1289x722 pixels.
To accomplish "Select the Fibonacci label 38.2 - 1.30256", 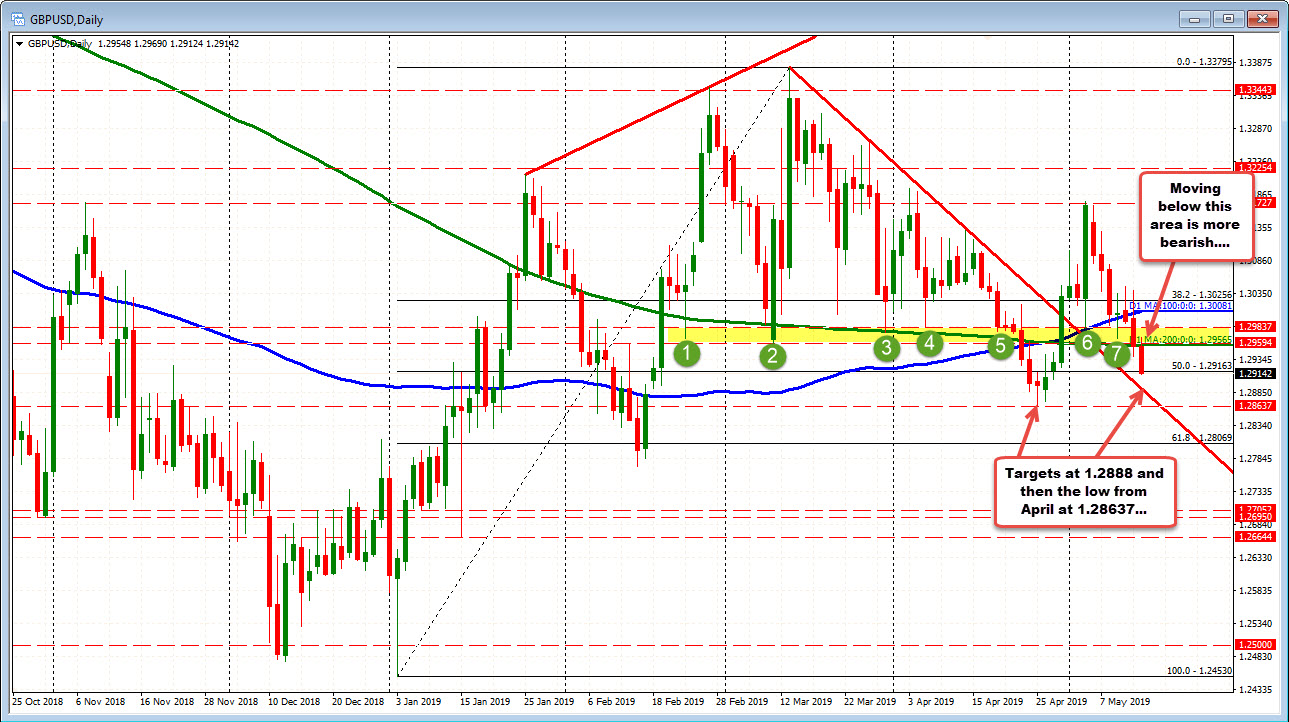I will coord(1201,294).
